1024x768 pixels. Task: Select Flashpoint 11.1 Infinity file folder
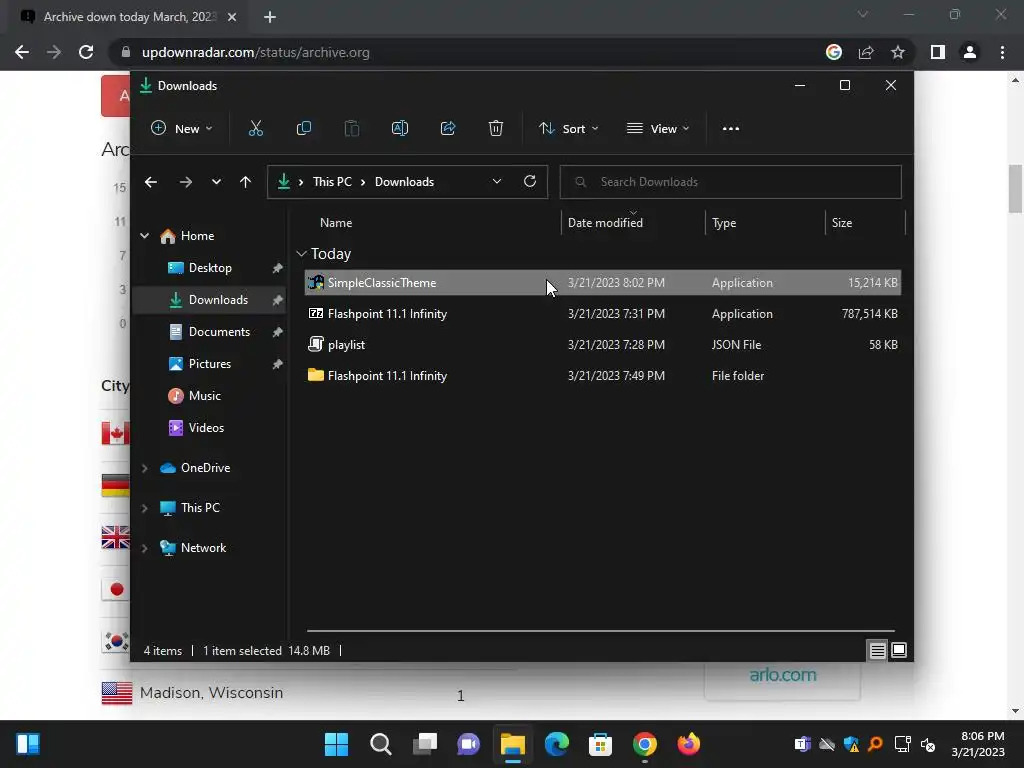pyautogui.click(x=602, y=376)
